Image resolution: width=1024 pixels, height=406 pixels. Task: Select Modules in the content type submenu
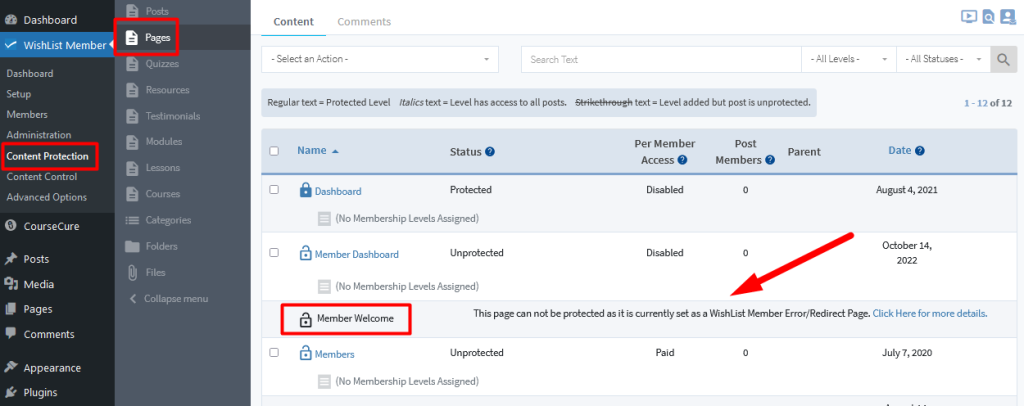164,141
